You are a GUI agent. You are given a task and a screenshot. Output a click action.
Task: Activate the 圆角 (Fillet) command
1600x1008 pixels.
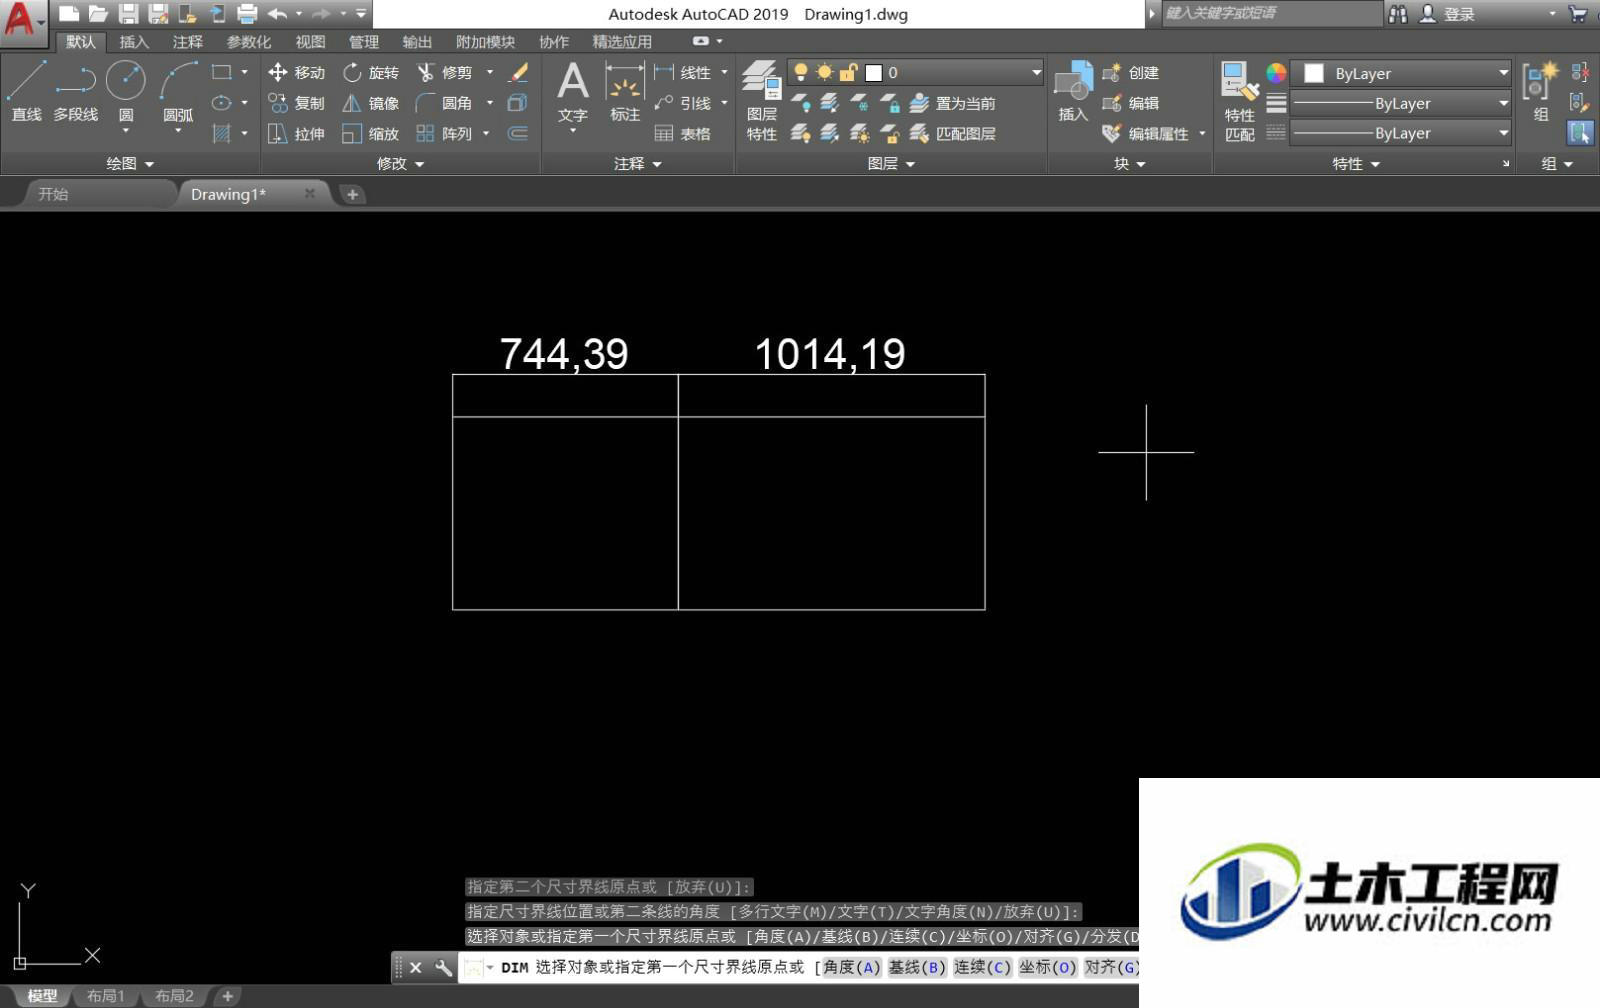pos(445,103)
